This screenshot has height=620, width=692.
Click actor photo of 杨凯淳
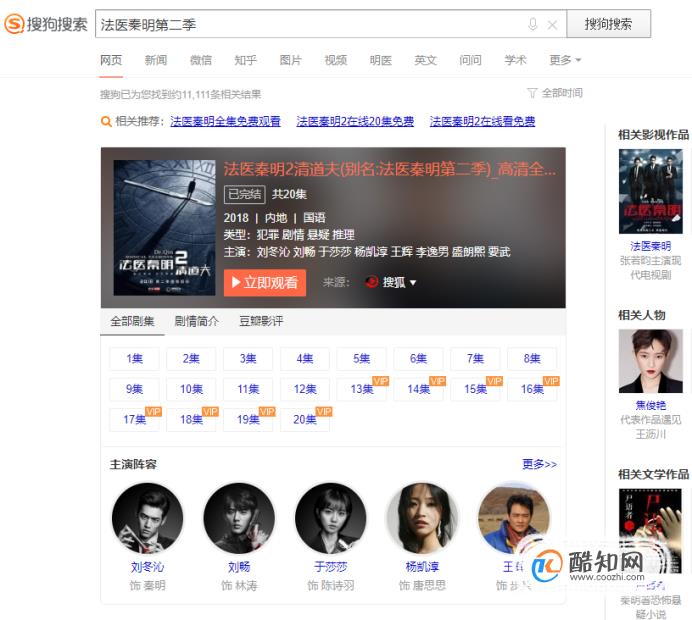(422, 518)
